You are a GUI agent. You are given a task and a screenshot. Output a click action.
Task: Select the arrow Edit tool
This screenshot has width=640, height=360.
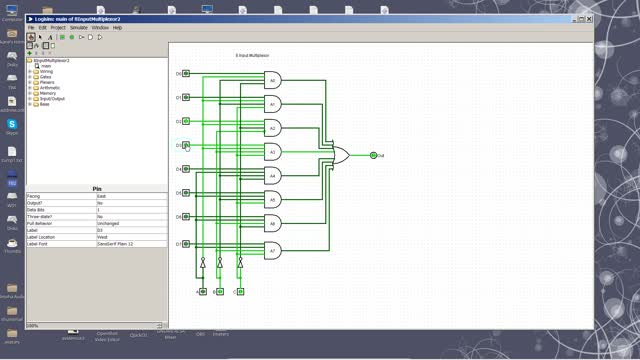click(x=40, y=37)
